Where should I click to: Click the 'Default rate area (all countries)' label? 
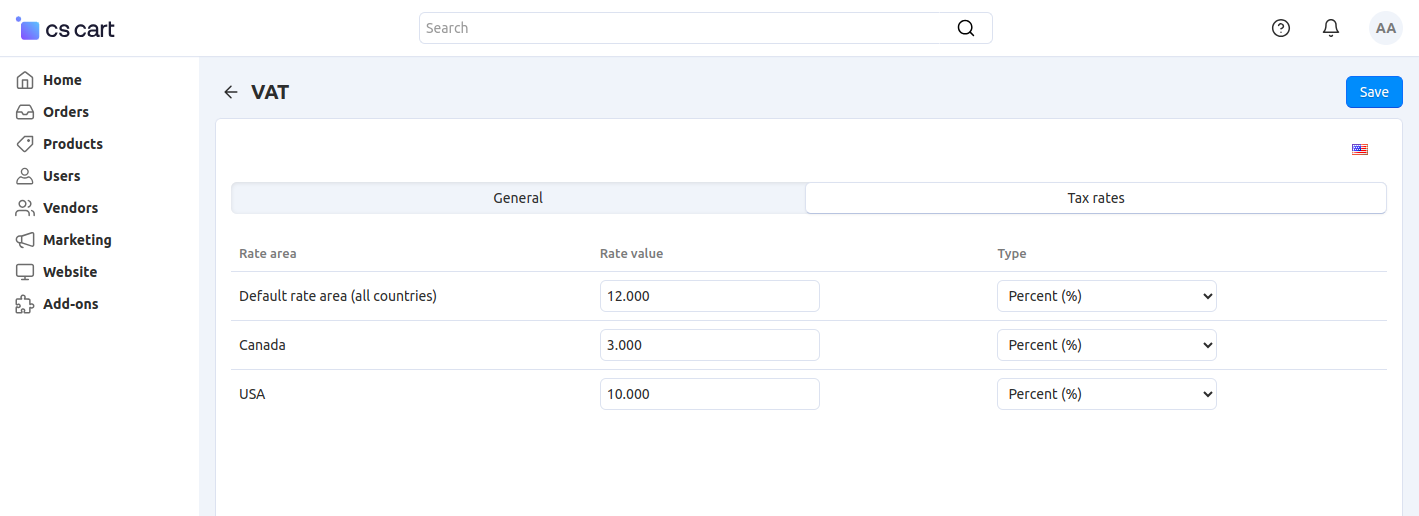pos(338,296)
